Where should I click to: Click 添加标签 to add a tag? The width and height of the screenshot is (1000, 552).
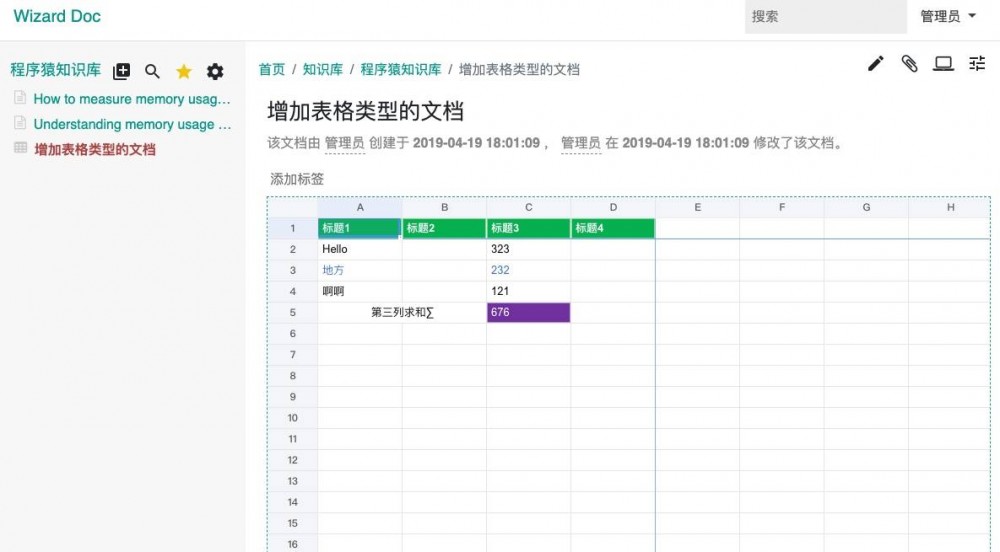point(297,179)
